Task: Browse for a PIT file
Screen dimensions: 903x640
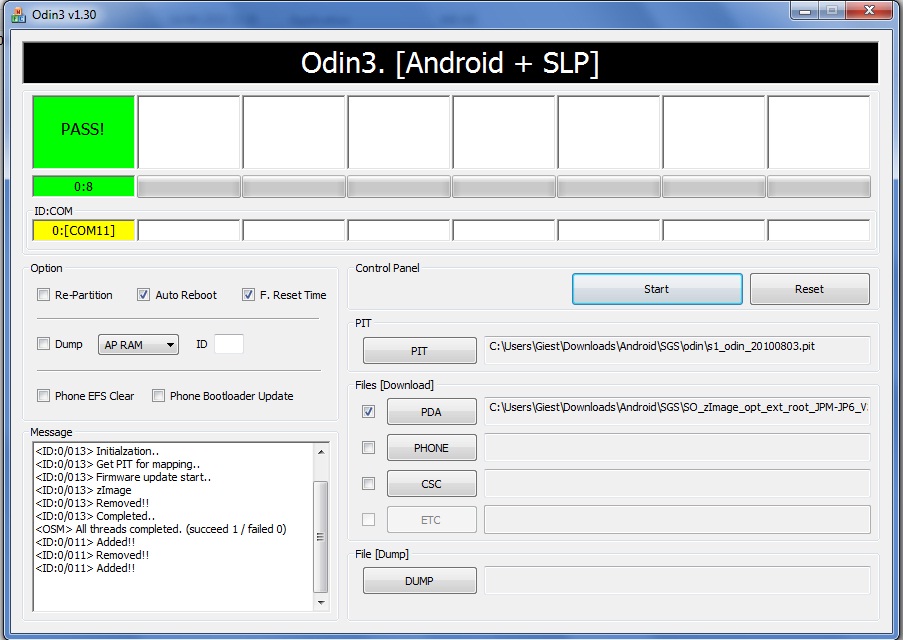Action: [x=420, y=350]
